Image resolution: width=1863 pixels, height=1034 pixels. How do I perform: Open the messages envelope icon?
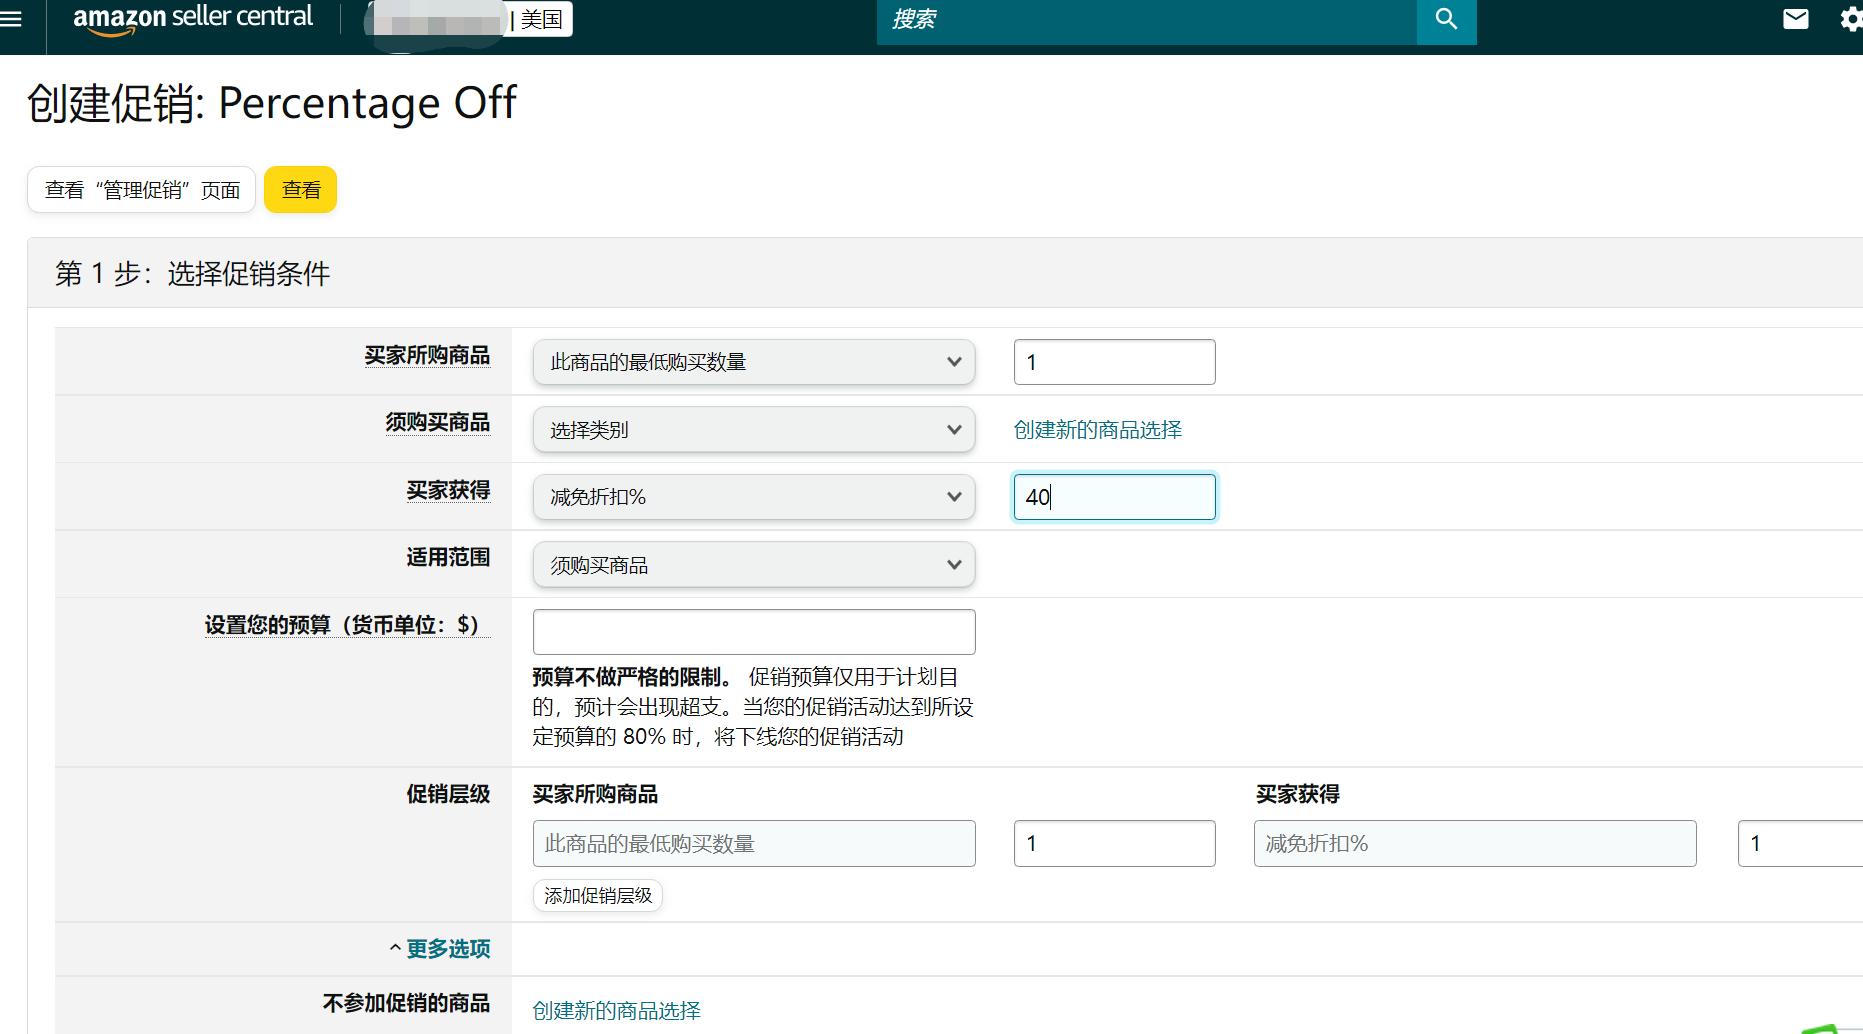click(1796, 17)
